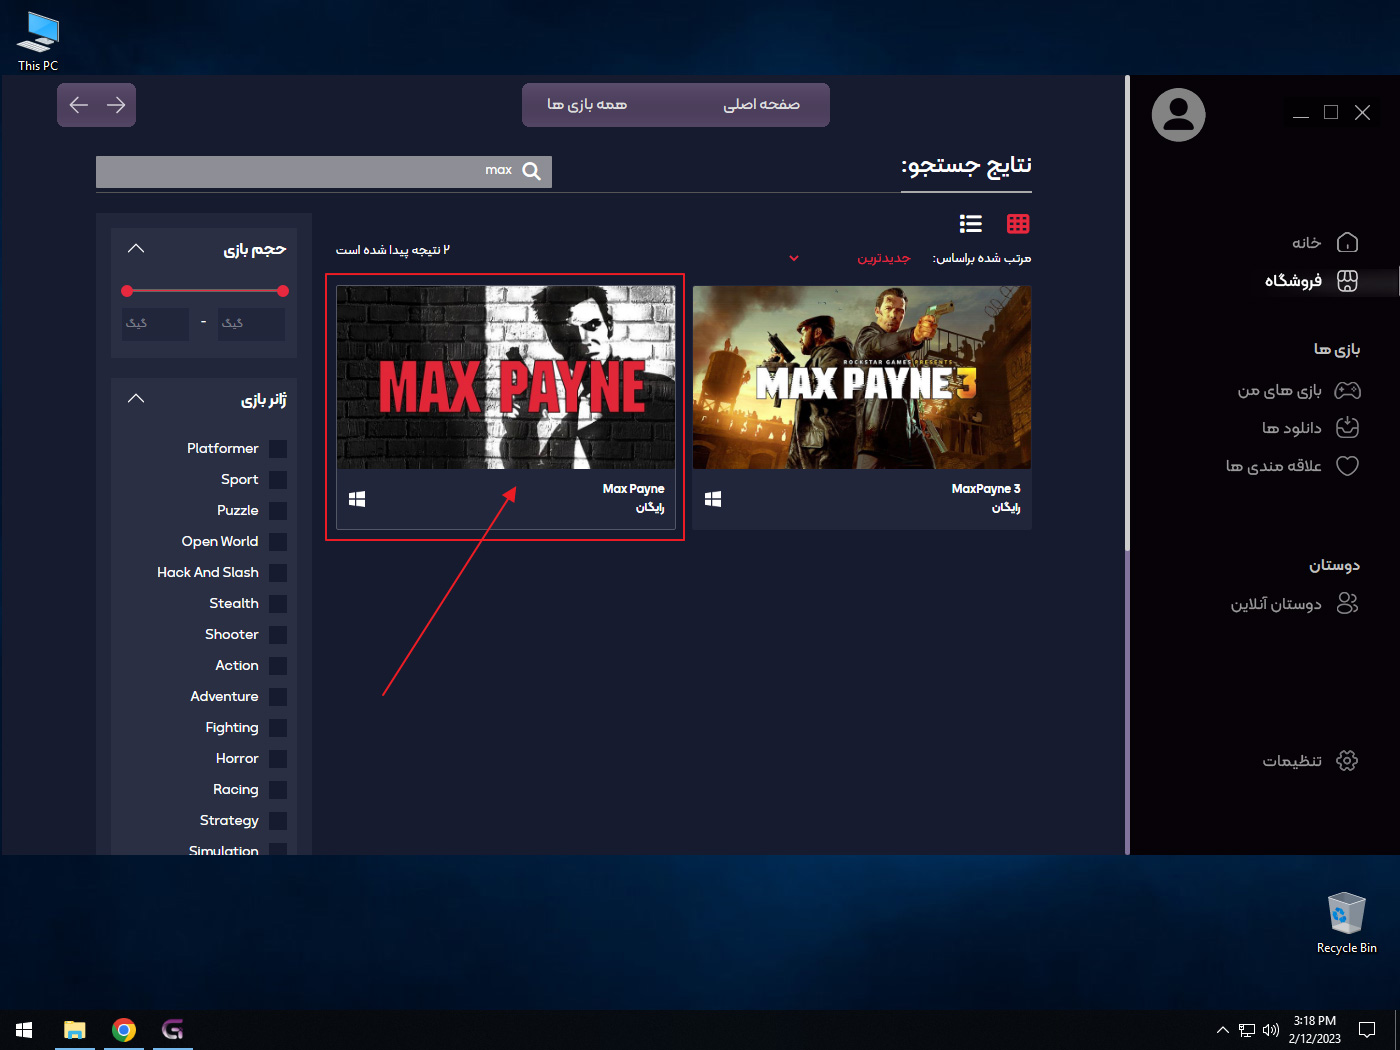Screen dimensions: 1400x1050
Task: Collapse the game size filter section
Action: pos(136,249)
